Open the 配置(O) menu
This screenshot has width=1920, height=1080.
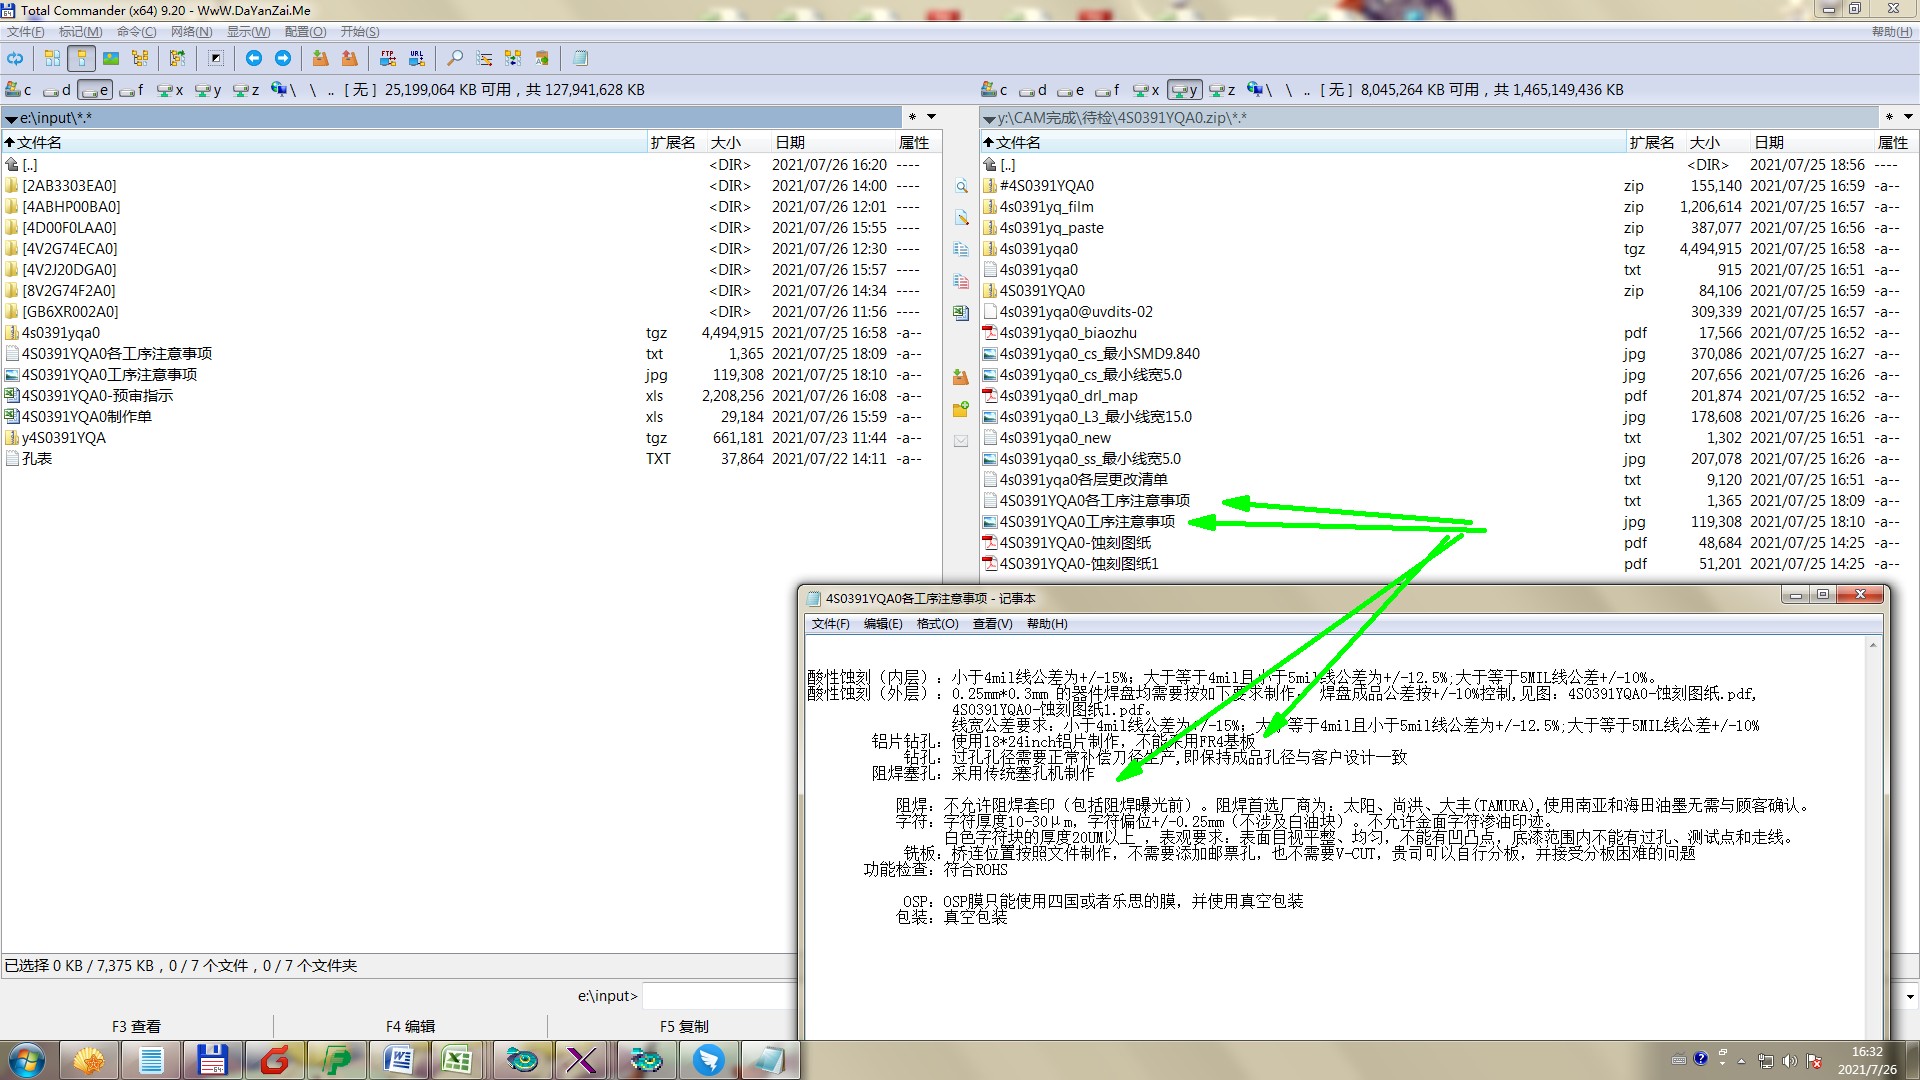[x=305, y=32]
